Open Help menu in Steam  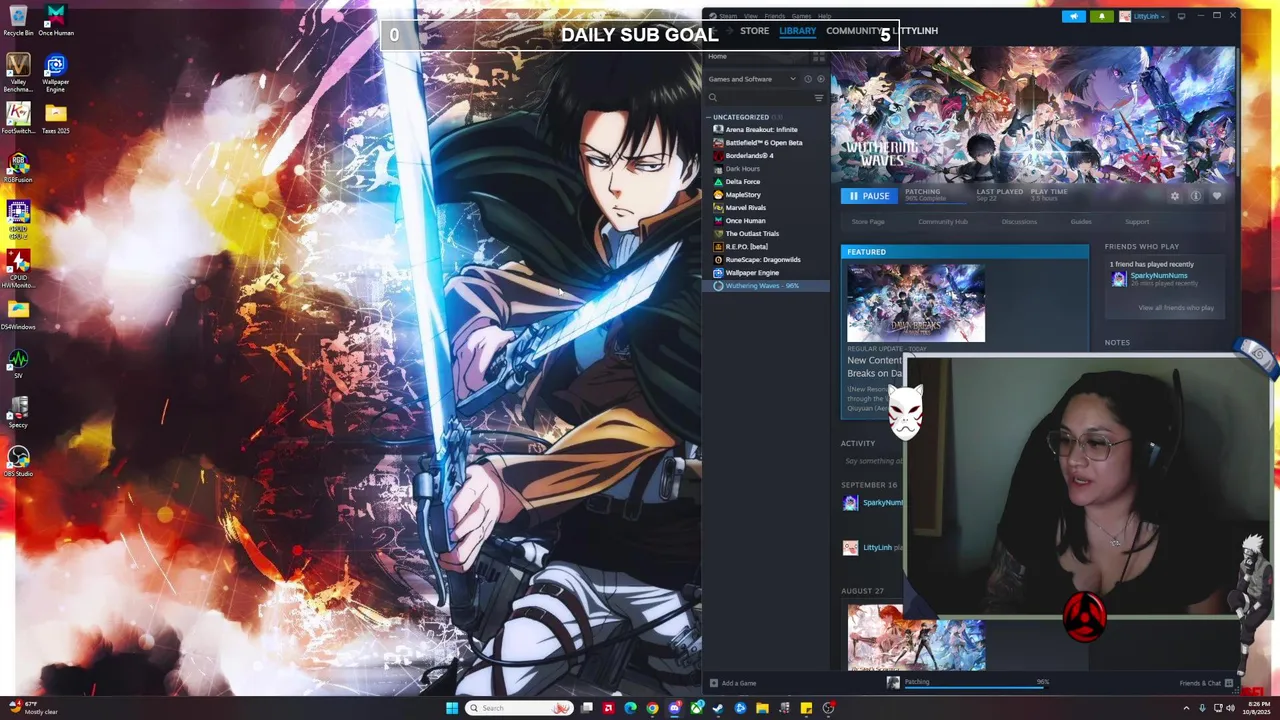tap(824, 16)
